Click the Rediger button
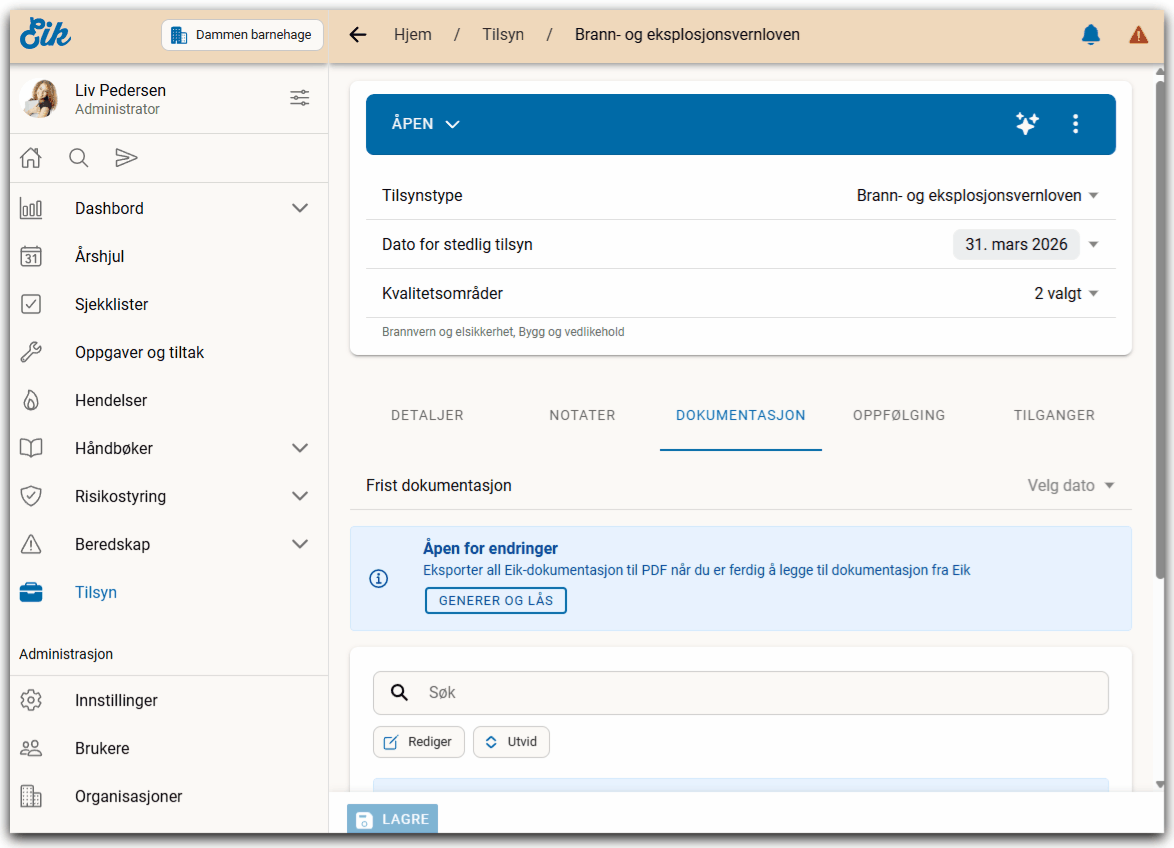This screenshot has width=1174, height=848. click(419, 742)
